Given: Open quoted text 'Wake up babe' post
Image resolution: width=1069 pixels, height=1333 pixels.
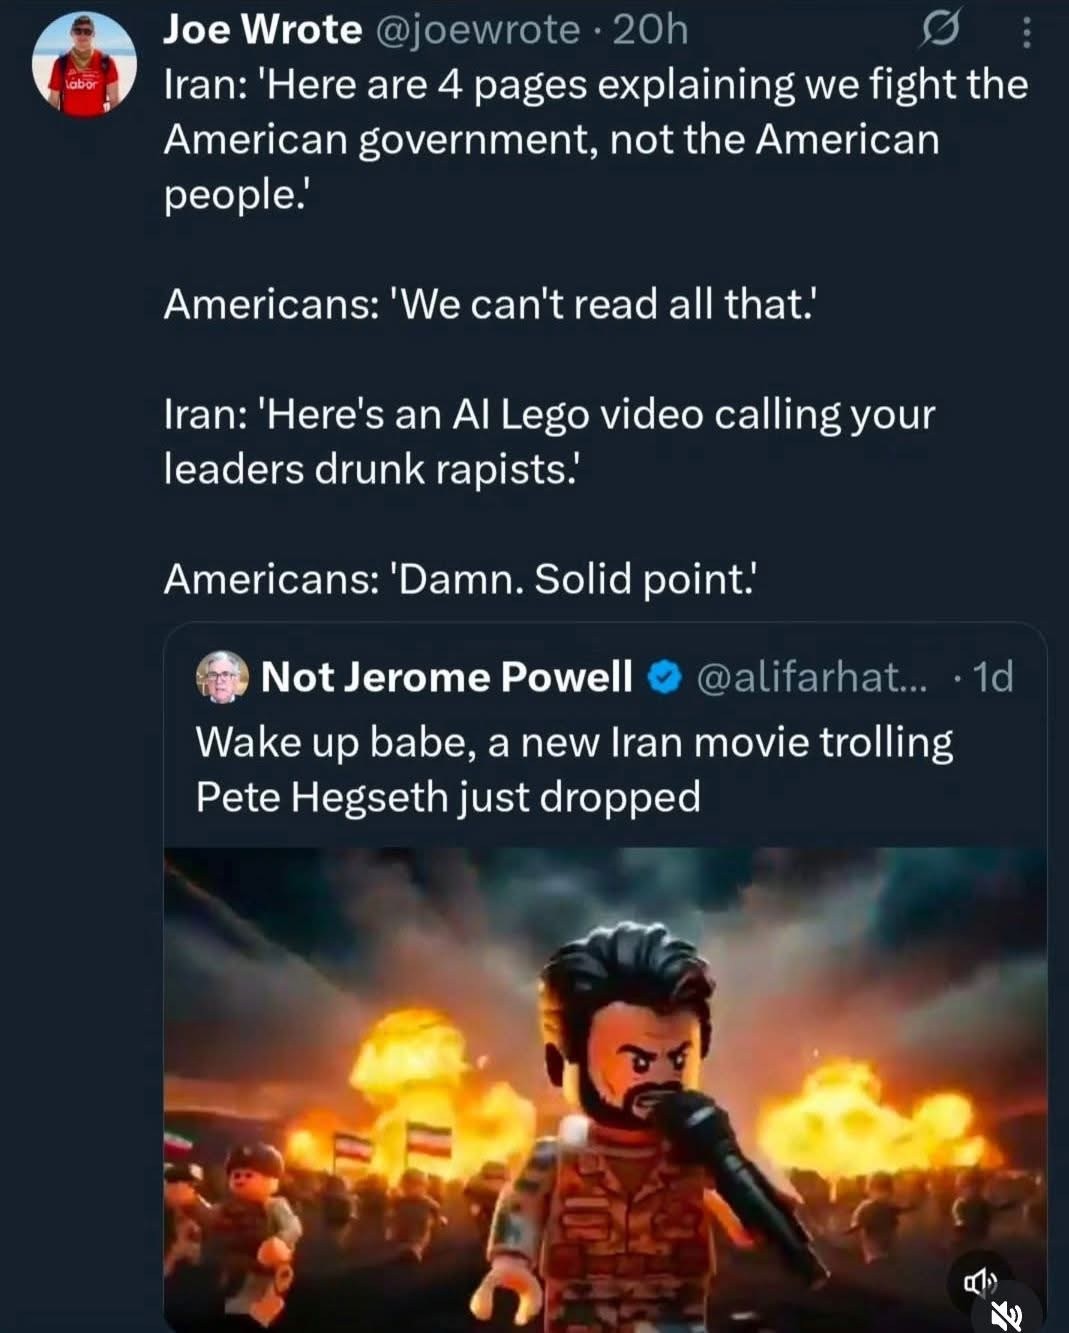Looking at the screenshot, I should click(574, 742).
